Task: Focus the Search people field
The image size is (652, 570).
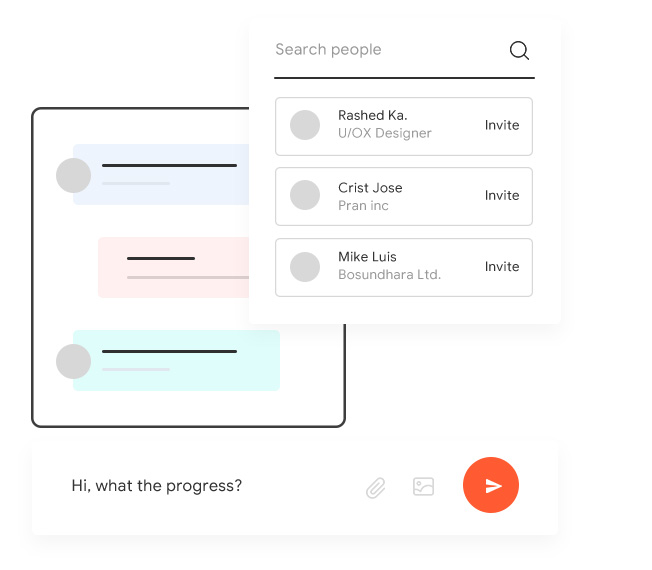Action: pos(385,50)
